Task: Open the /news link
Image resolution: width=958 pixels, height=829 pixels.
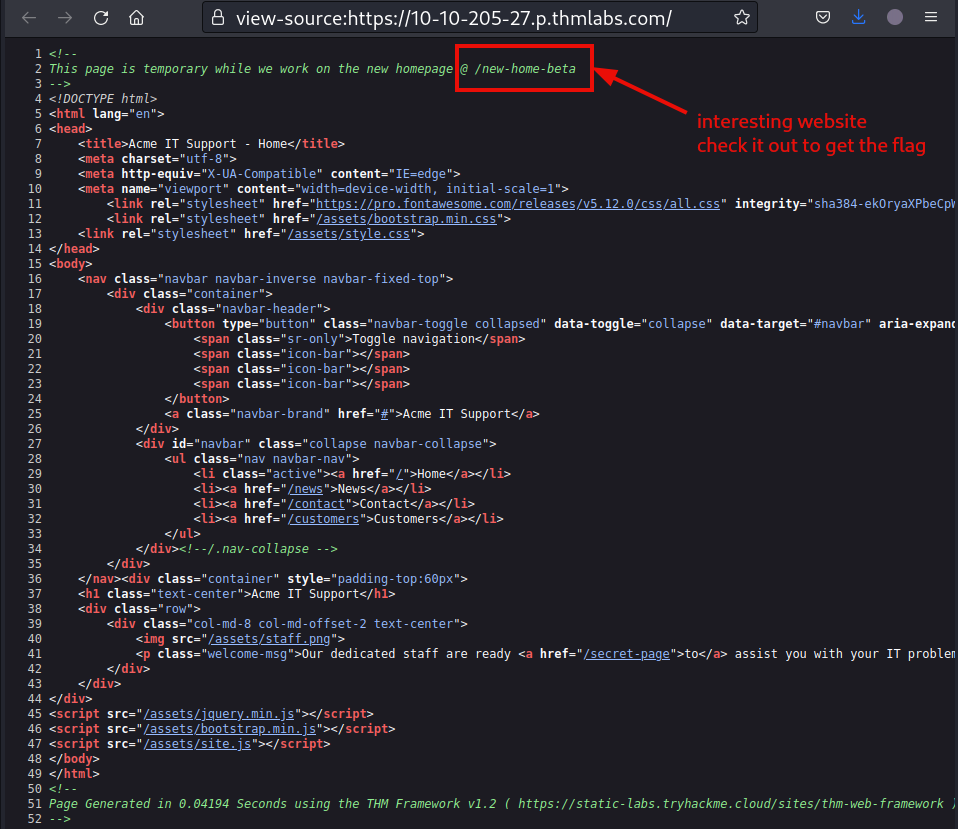Action: coord(306,488)
